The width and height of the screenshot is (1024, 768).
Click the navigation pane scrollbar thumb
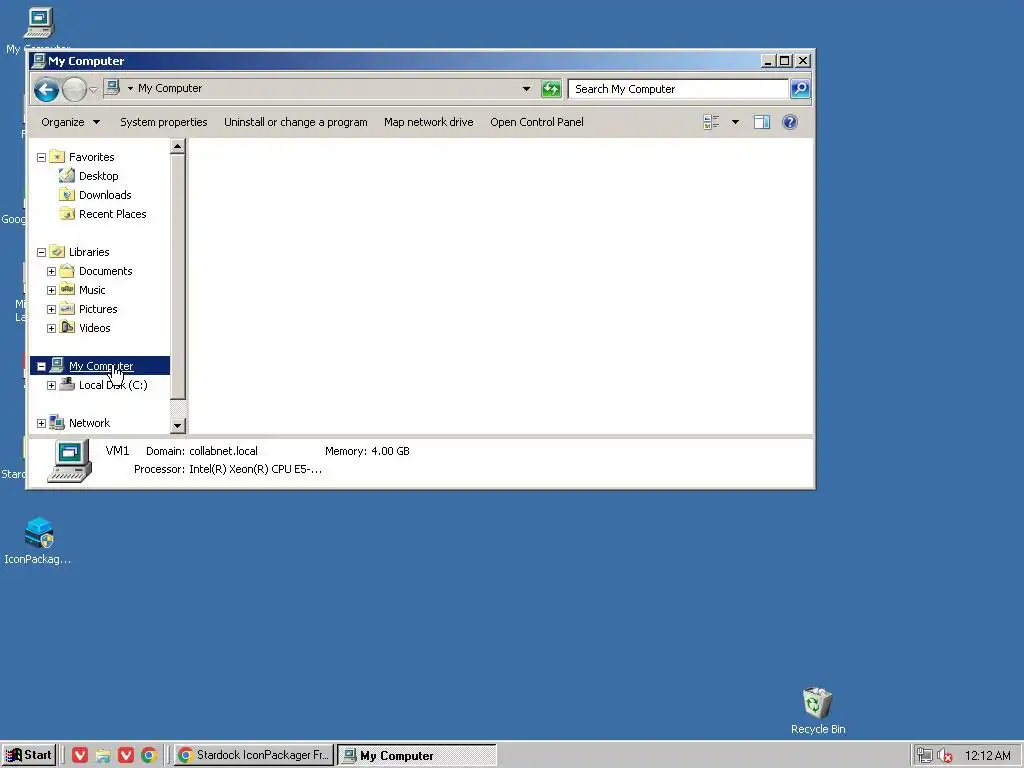(x=178, y=278)
